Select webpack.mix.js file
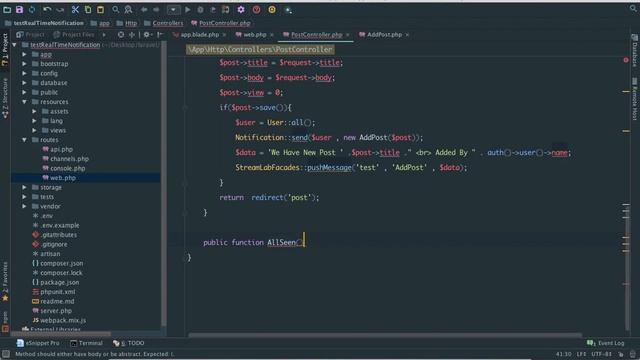The width and height of the screenshot is (640, 360). (x=63, y=320)
